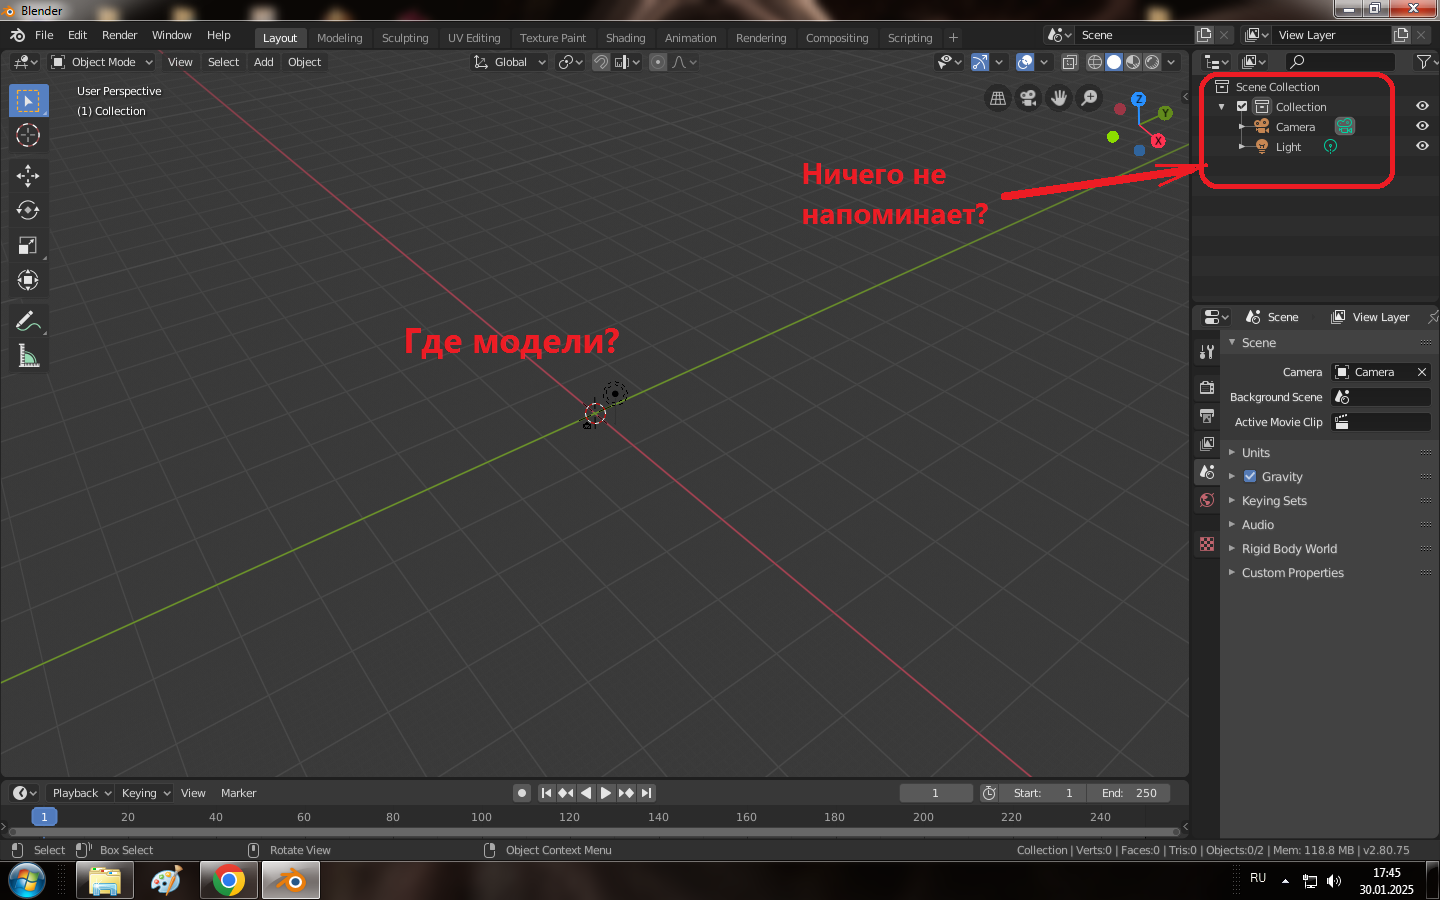Expand the Rigid Body World panel
The width and height of the screenshot is (1440, 900).
(x=1289, y=549)
